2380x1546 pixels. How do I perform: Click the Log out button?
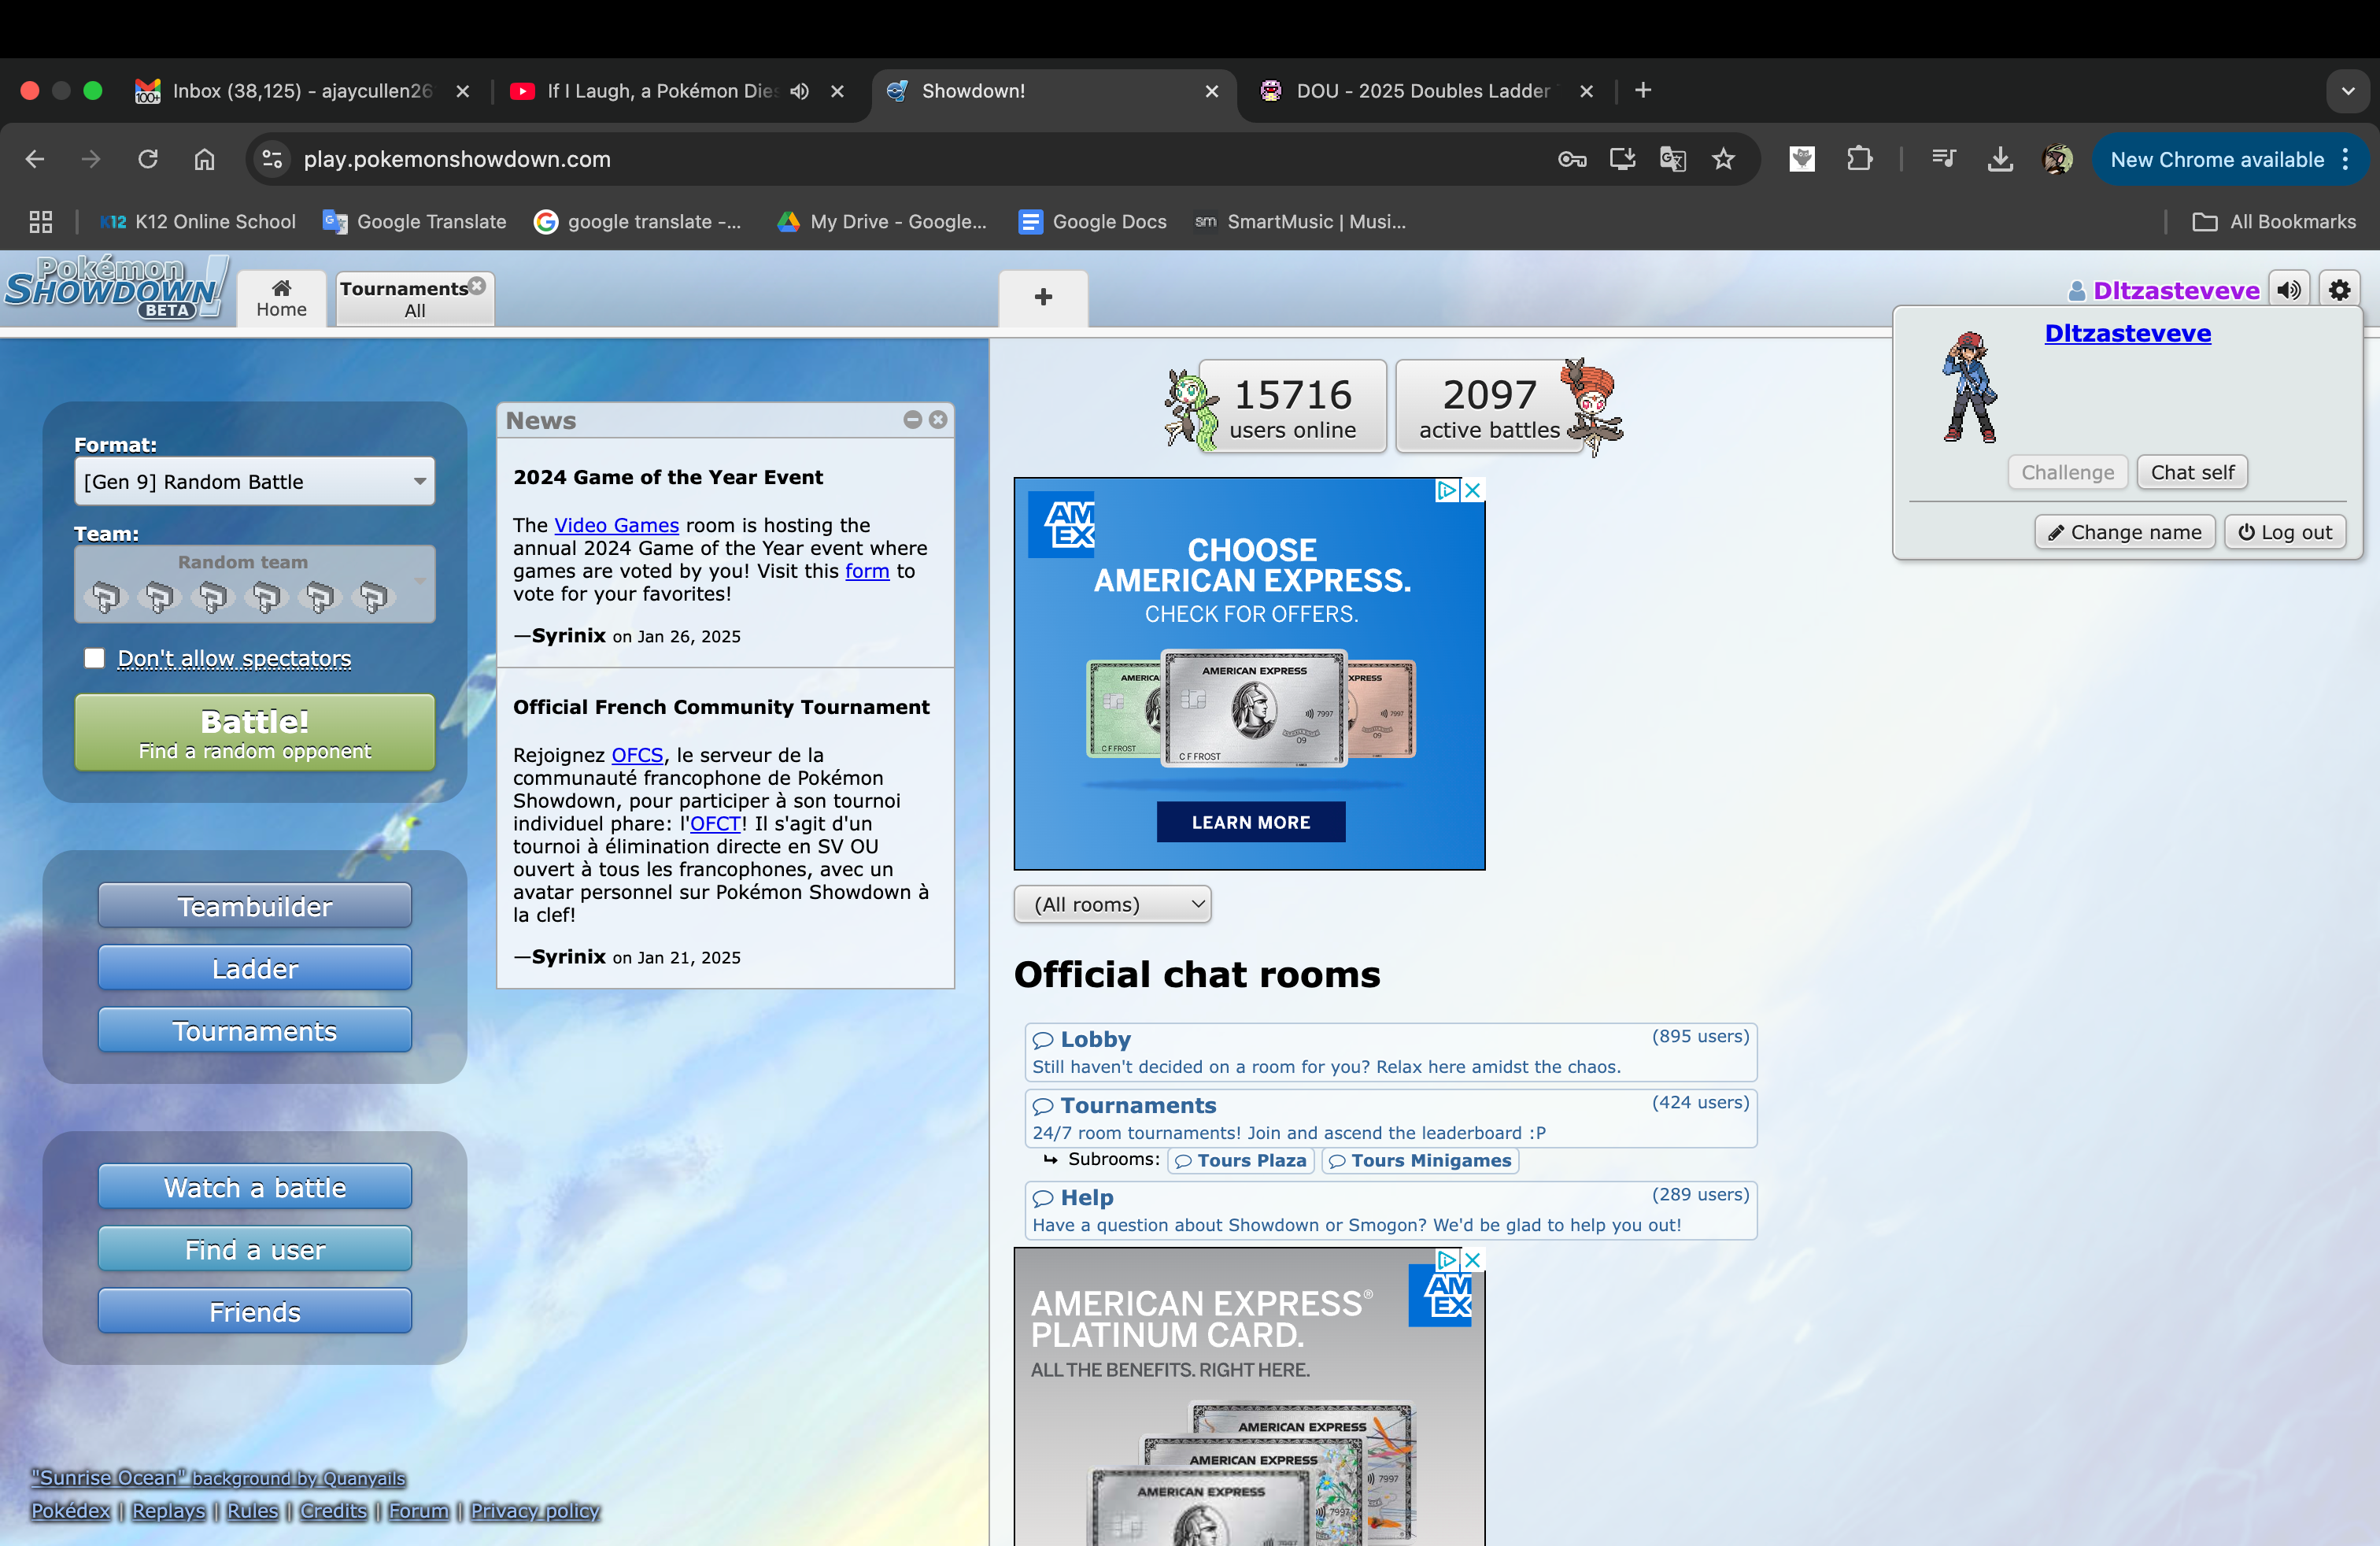pos(2285,532)
